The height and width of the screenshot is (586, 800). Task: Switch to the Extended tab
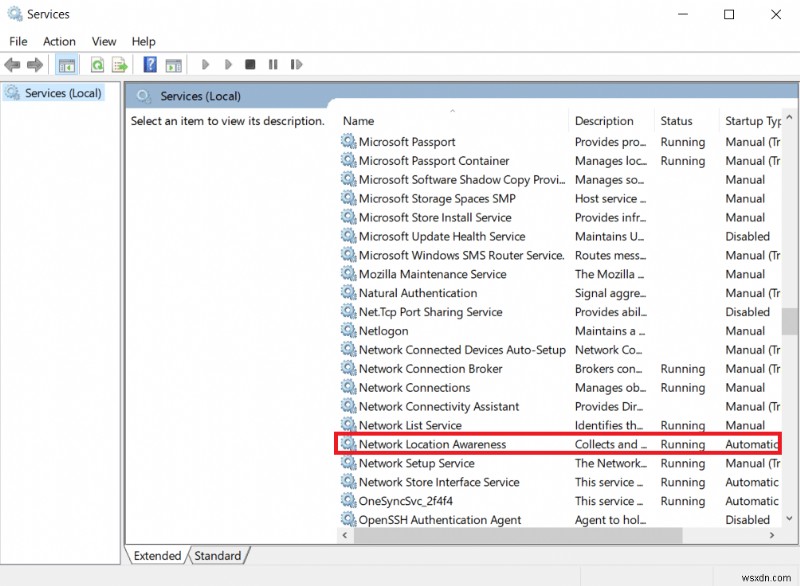(156, 555)
